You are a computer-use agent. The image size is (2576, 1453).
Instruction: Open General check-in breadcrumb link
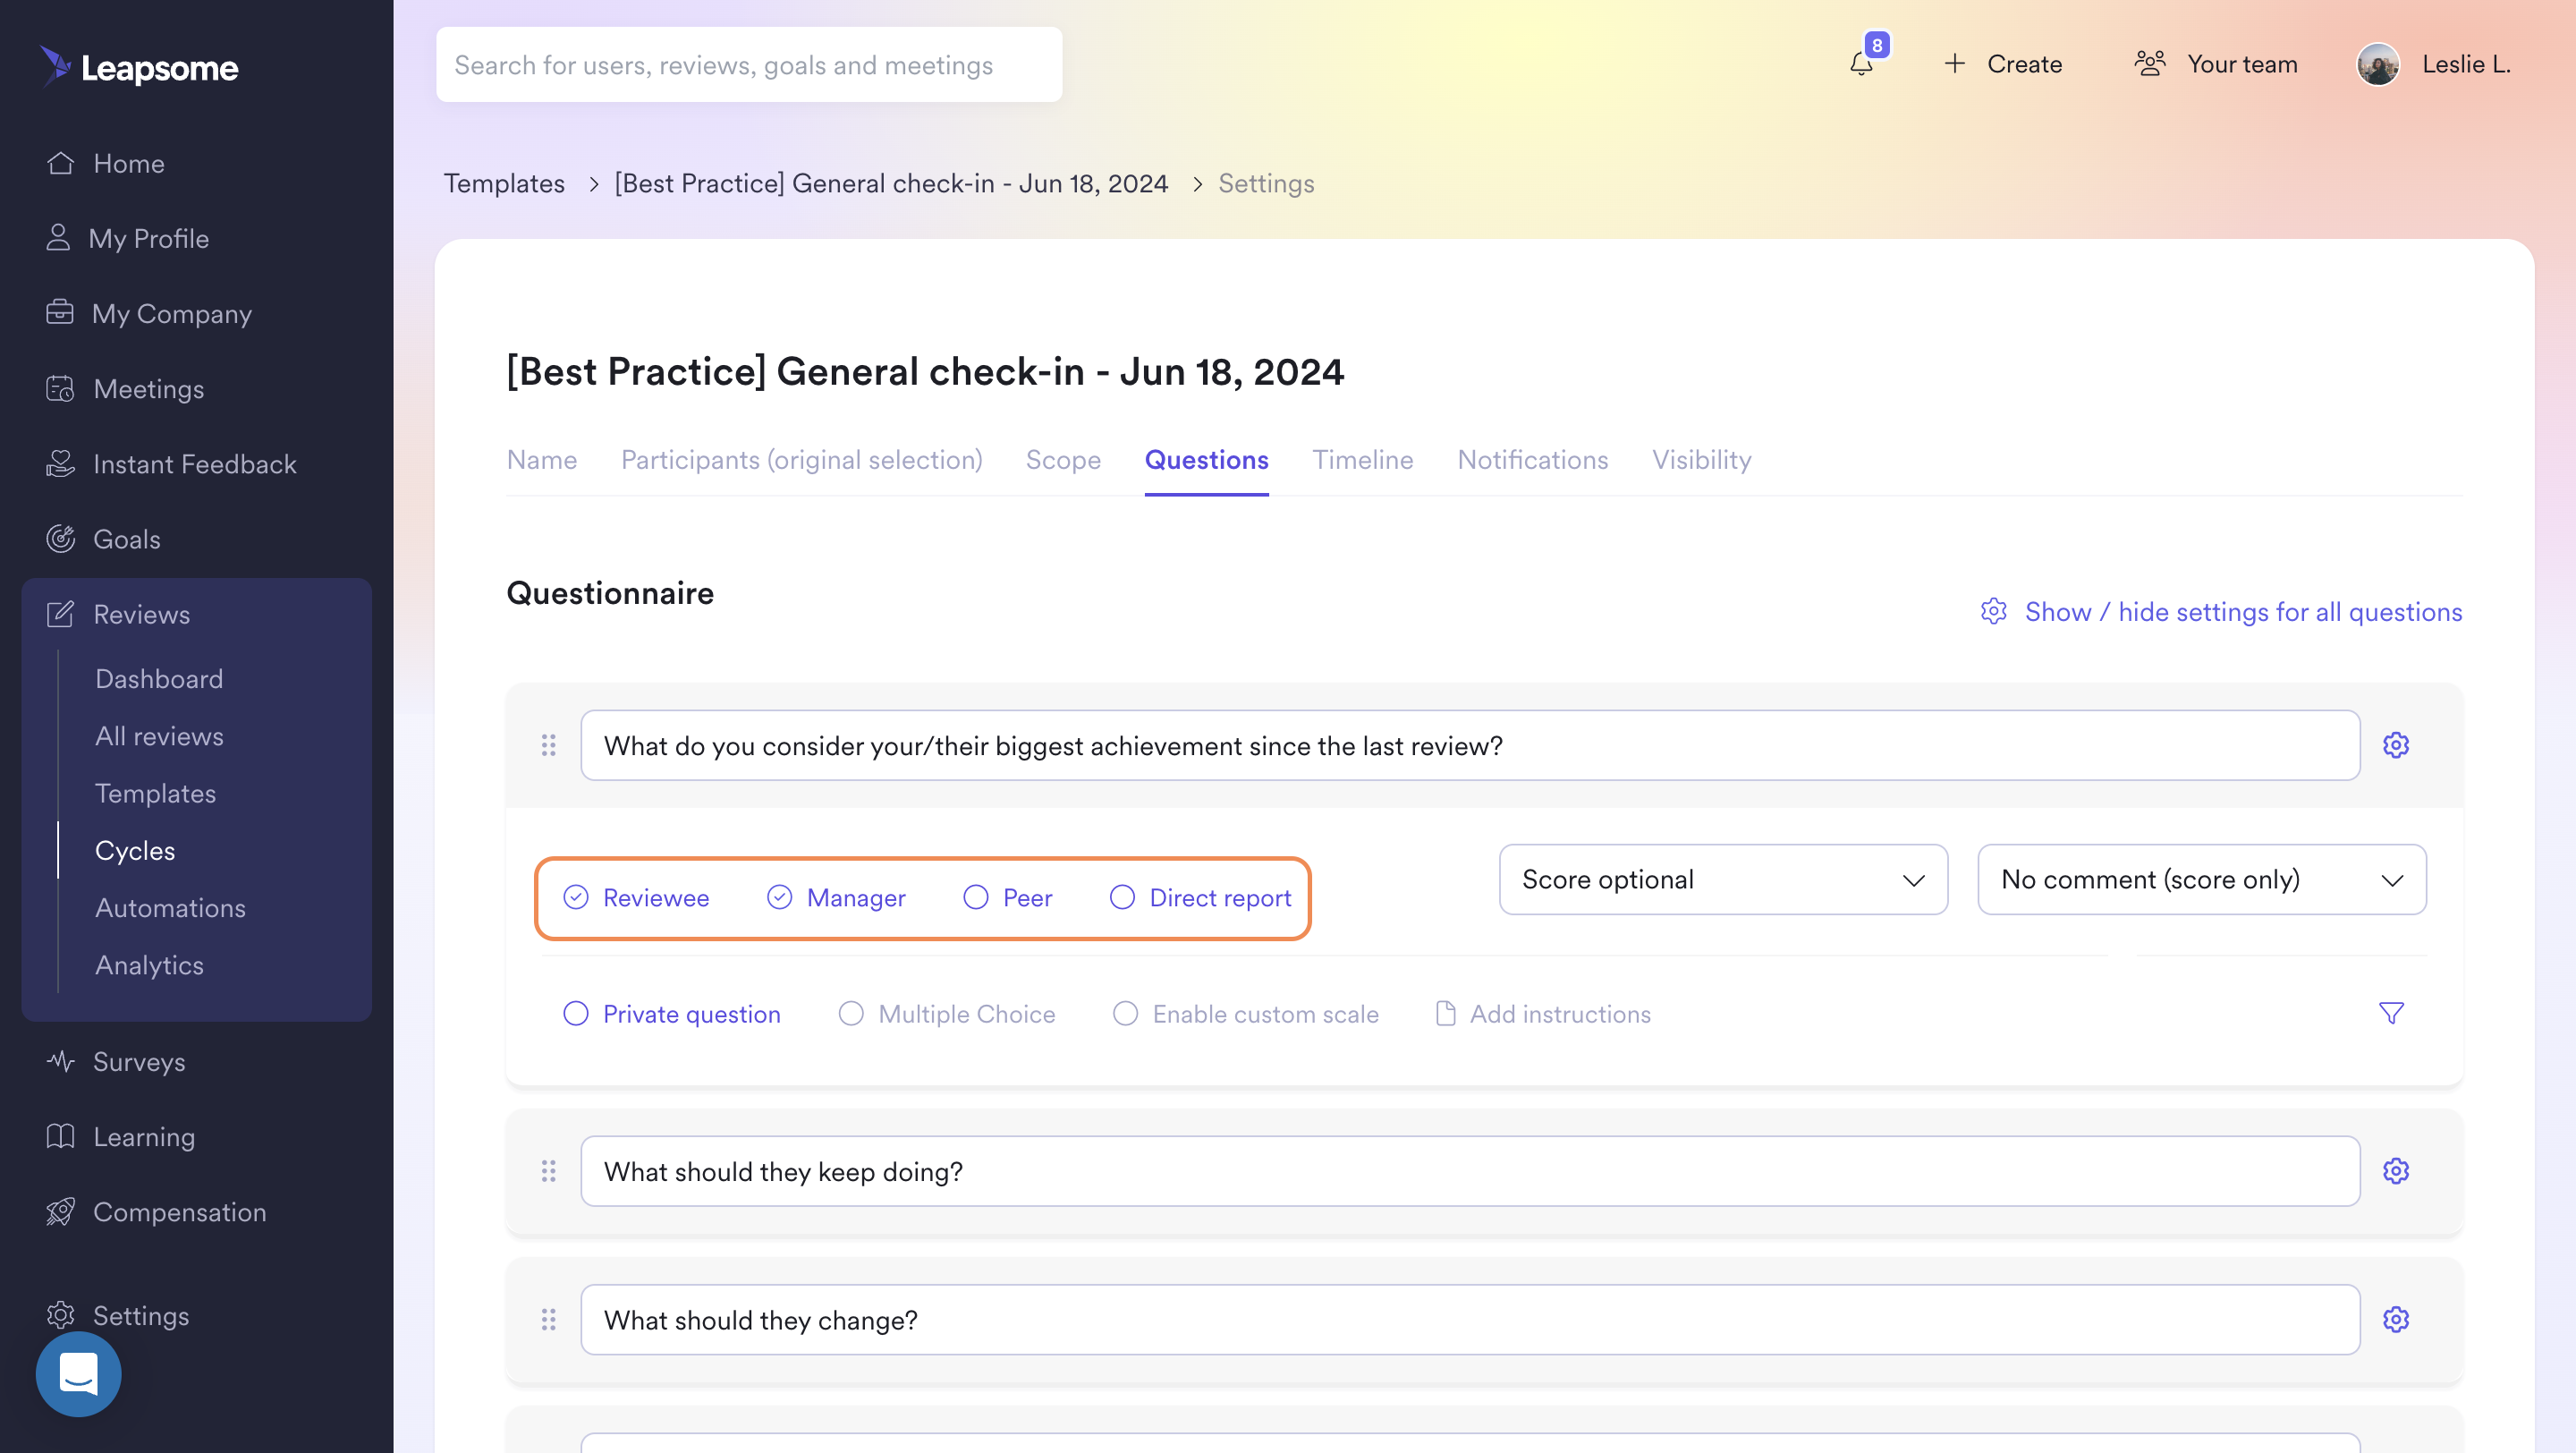click(890, 183)
